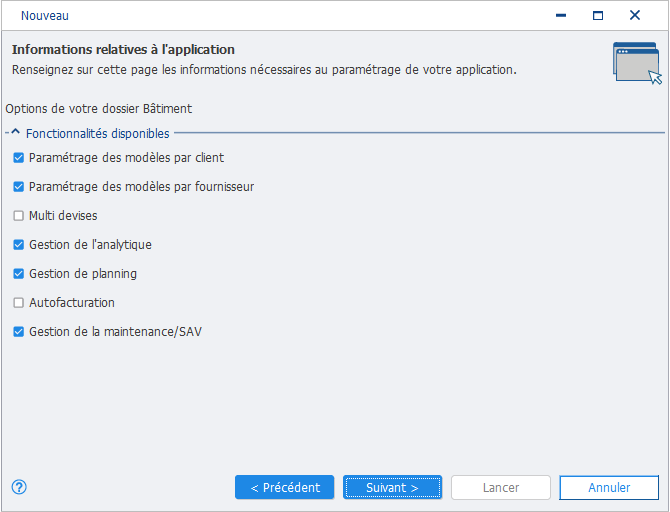Go back with the Précédent button
The image size is (670, 512).
pos(285,487)
